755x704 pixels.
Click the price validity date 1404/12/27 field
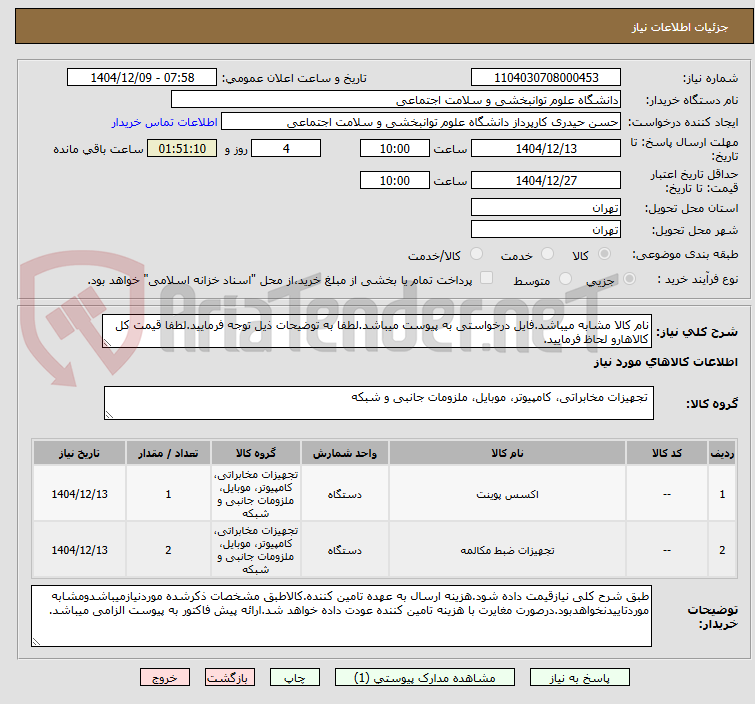[x=546, y=180]
